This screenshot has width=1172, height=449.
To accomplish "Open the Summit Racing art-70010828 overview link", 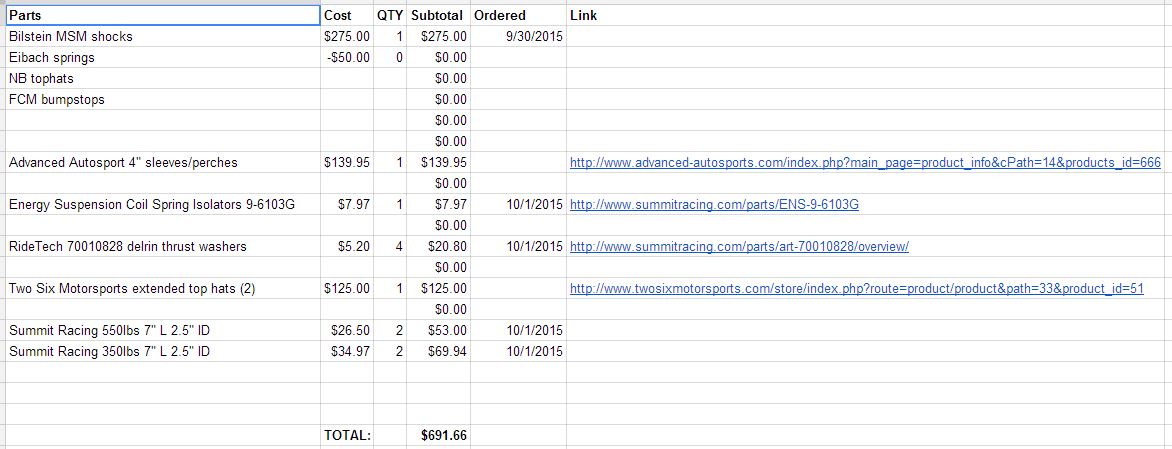I will pos(738,246).
